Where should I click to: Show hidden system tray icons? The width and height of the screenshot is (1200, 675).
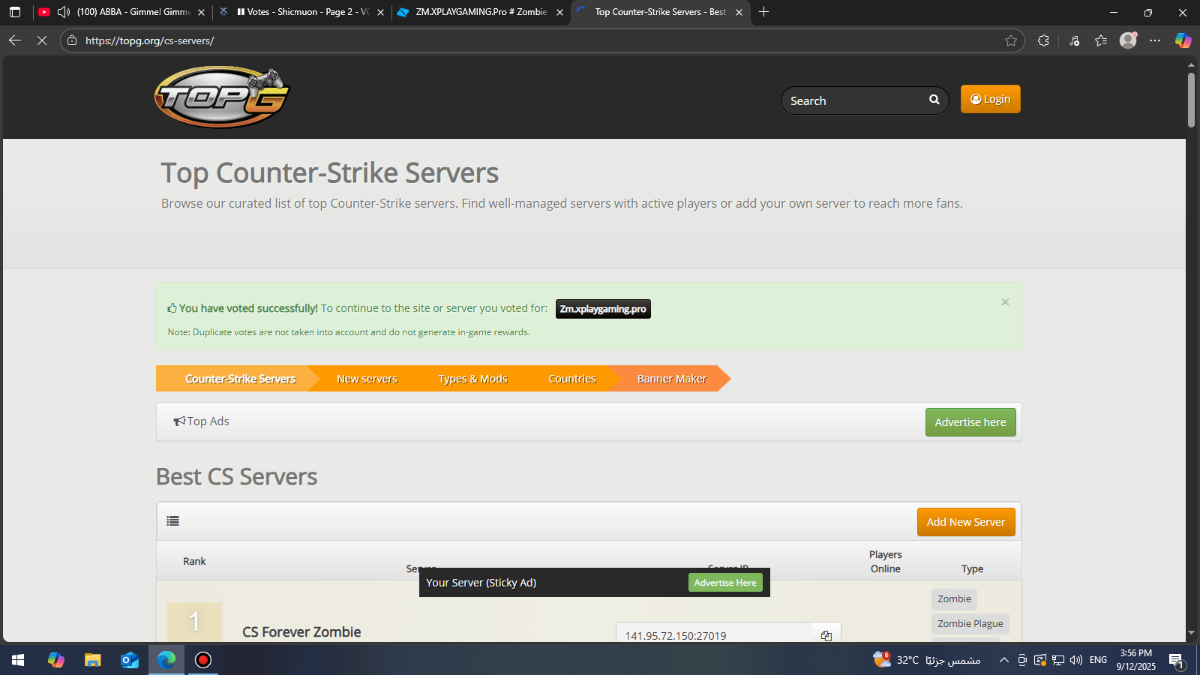click(x=1003, y=660)
